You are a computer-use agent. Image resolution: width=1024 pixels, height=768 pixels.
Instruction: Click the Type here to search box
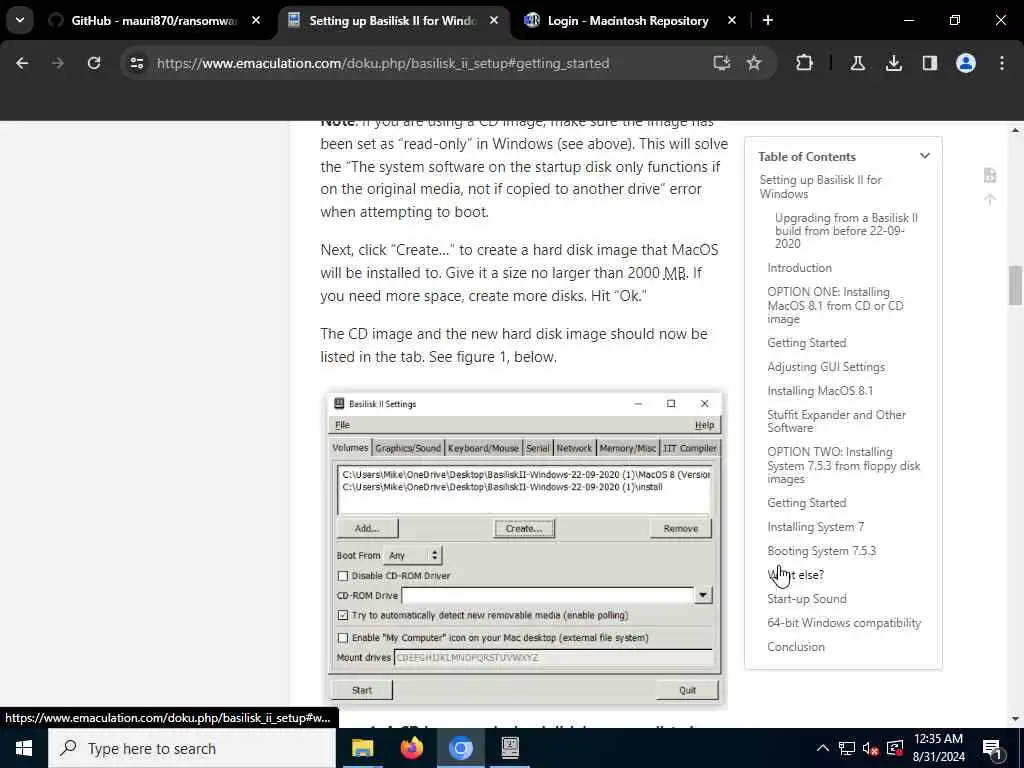[x=192, y=748]
